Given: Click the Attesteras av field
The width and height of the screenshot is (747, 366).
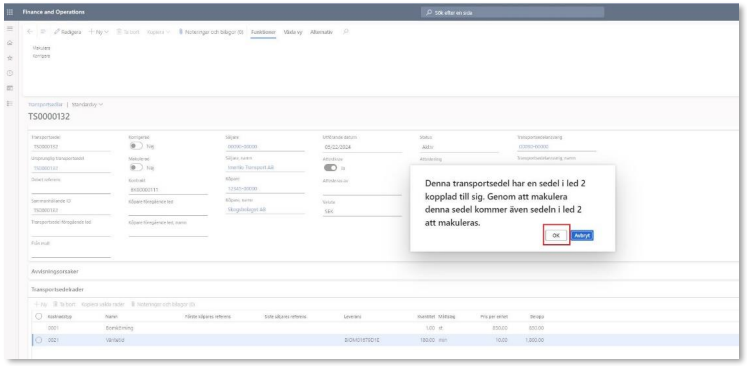Looking at the screenshot, I should (362, 190).
